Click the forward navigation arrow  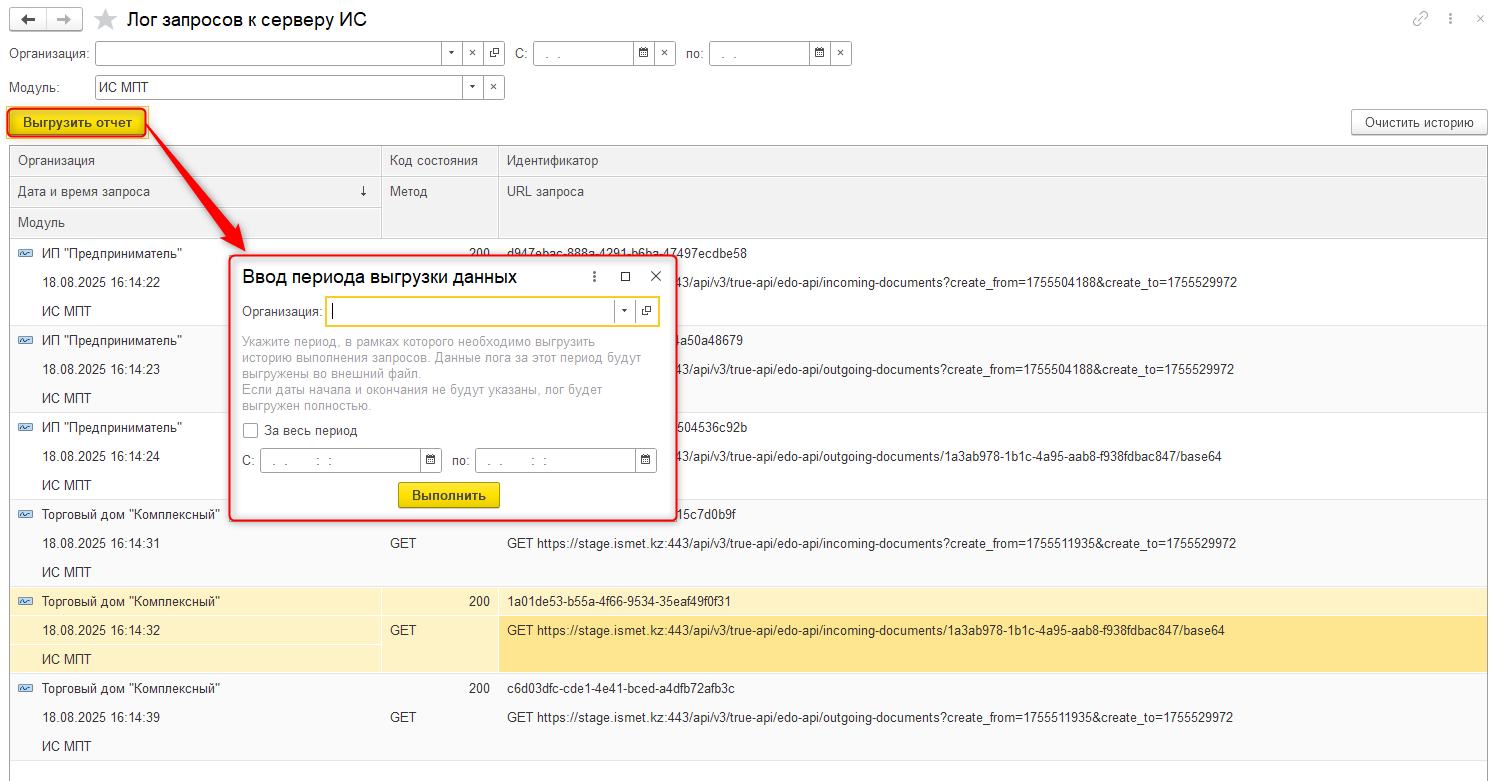click(x=64, y=20)
